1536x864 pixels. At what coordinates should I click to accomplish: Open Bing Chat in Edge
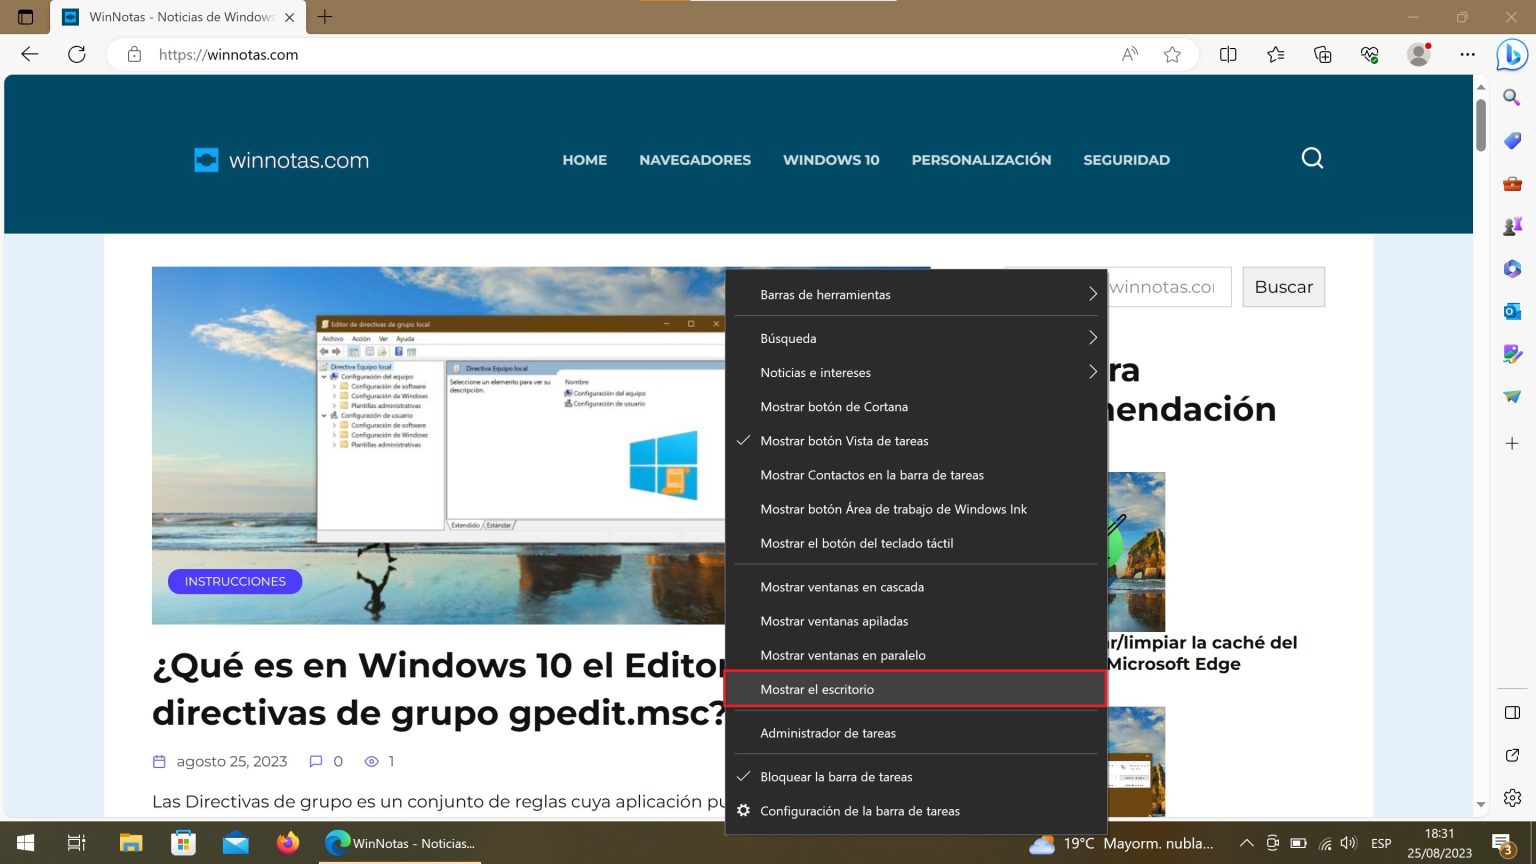[1513, 57]
